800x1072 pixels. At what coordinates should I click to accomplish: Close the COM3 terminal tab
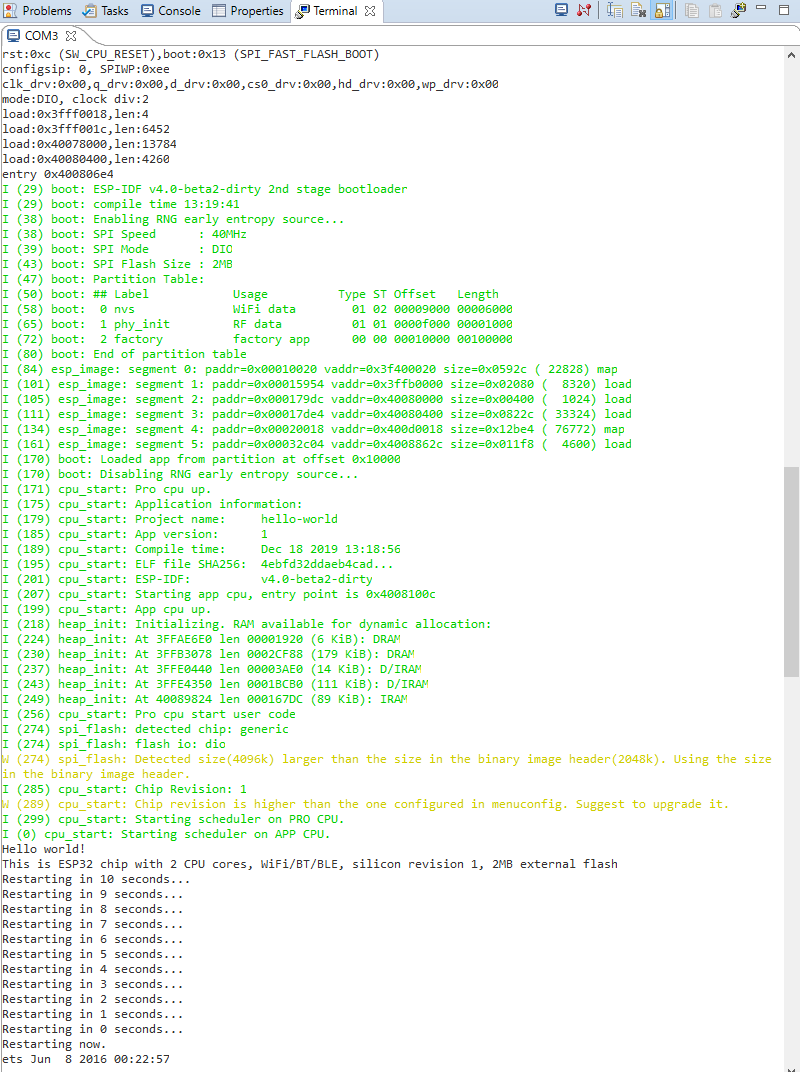[x=70, y=36]
